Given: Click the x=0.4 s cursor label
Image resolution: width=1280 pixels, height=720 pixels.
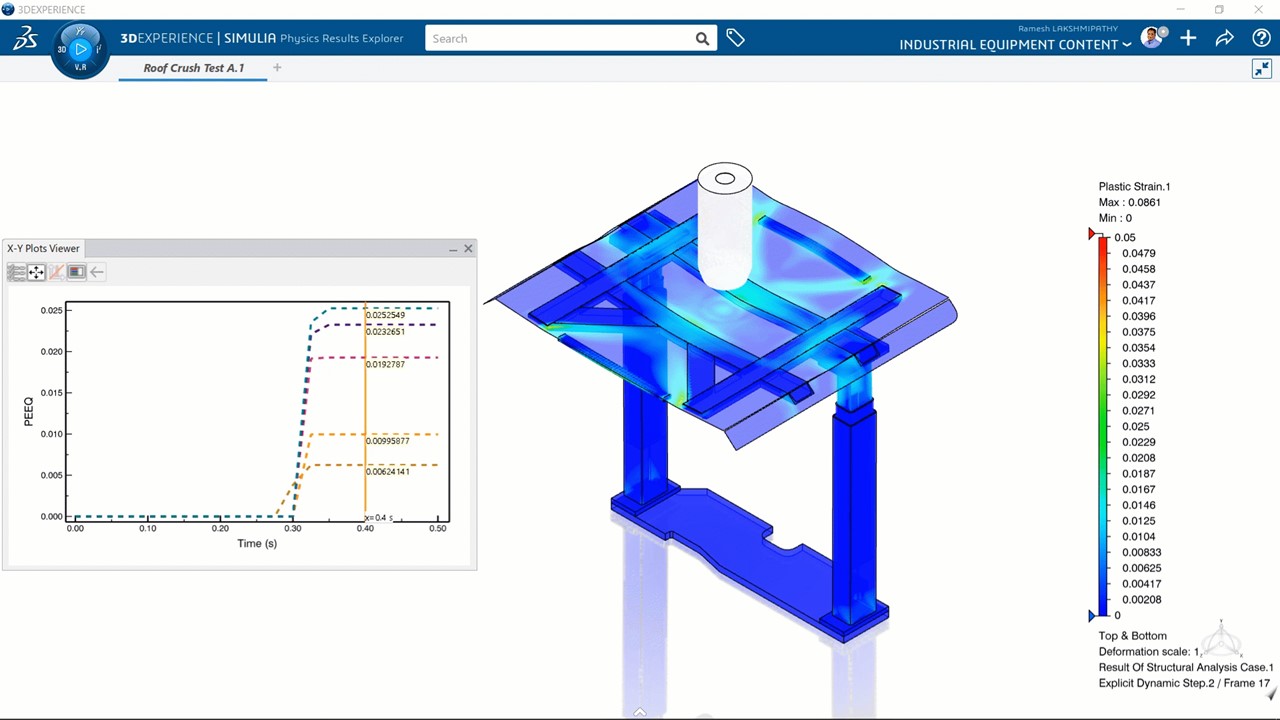Looking at the screenshot, I should pos(378,518).
